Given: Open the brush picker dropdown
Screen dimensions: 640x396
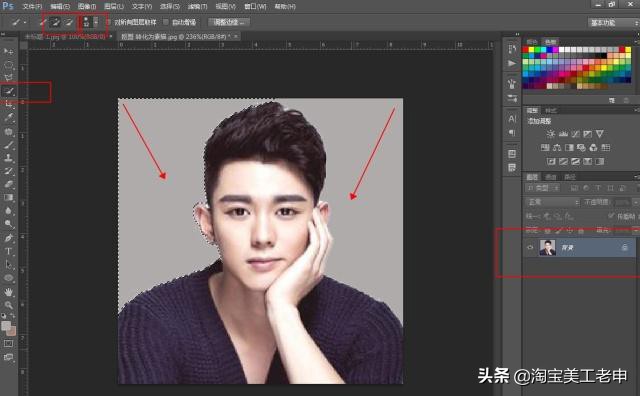Looking at the screenshot, I should 96,22.
